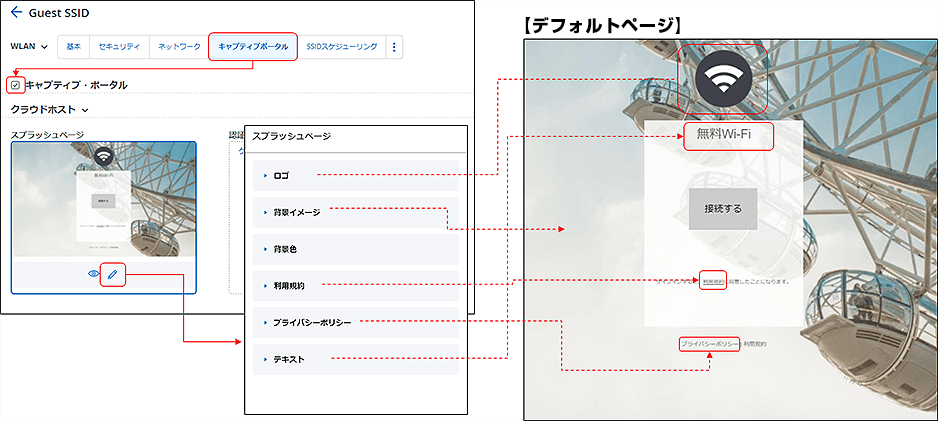Expand the 背景イメージ section

355,212
